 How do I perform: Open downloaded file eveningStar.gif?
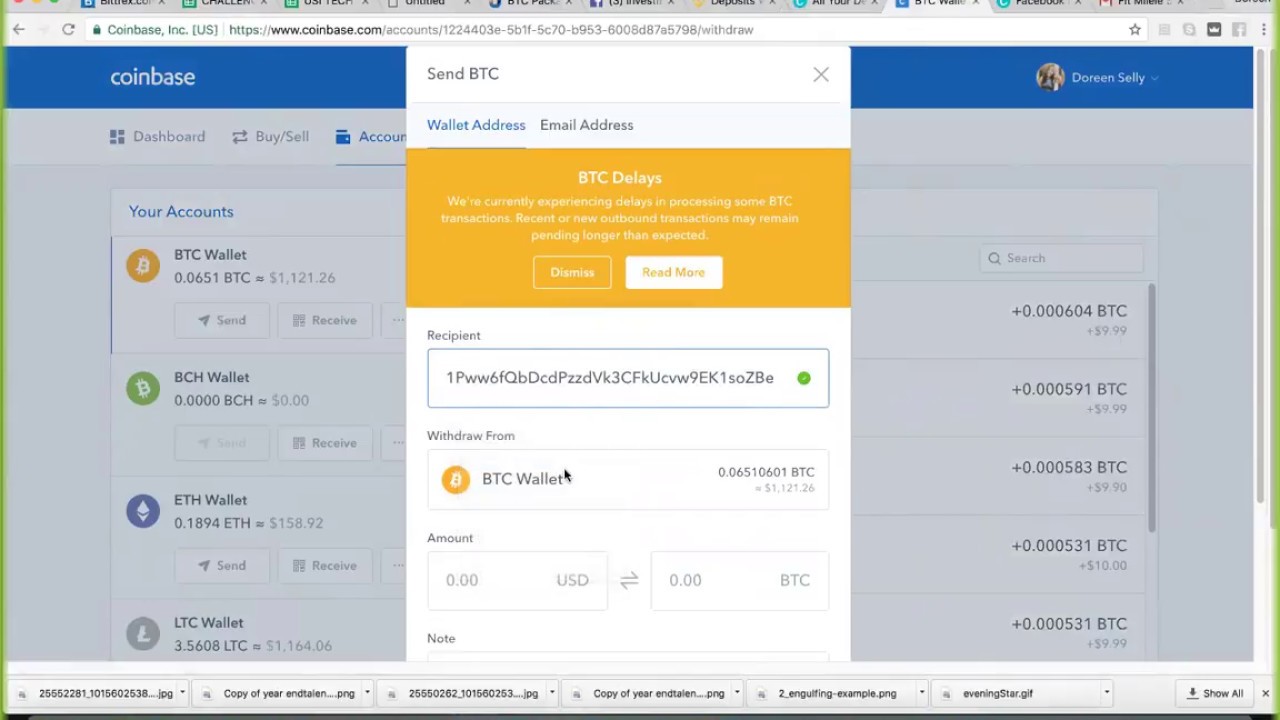click(x=997, y=693)
